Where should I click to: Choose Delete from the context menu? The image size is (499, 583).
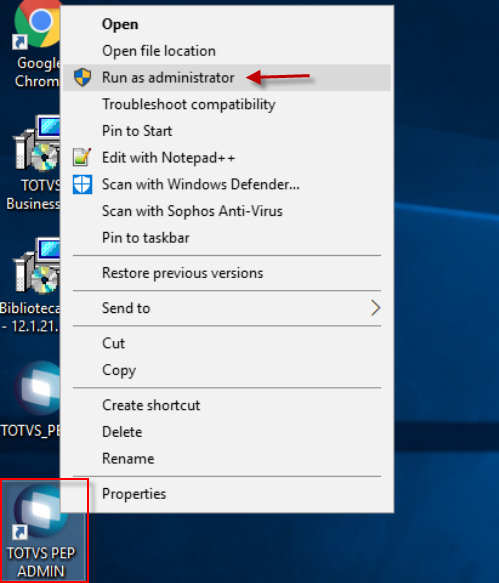coord(227,432)
